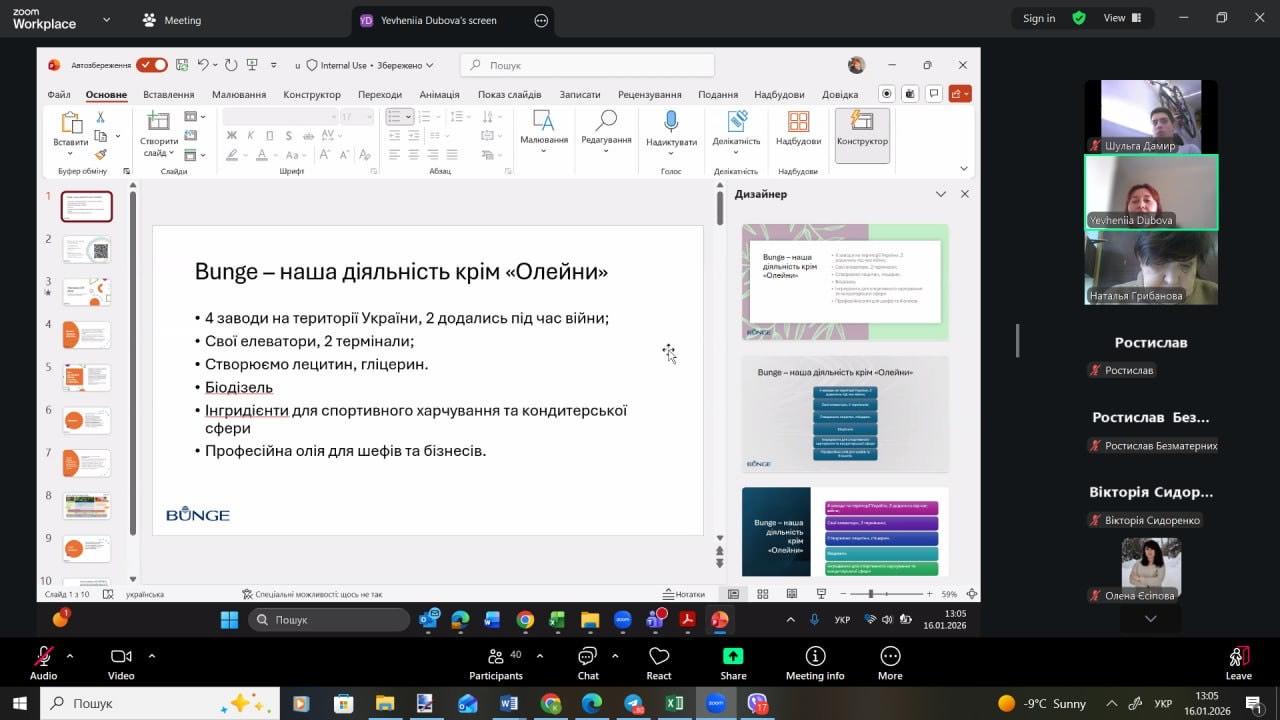
Task: Click the Leave meeting icon
Action: tap(1238, 656)
